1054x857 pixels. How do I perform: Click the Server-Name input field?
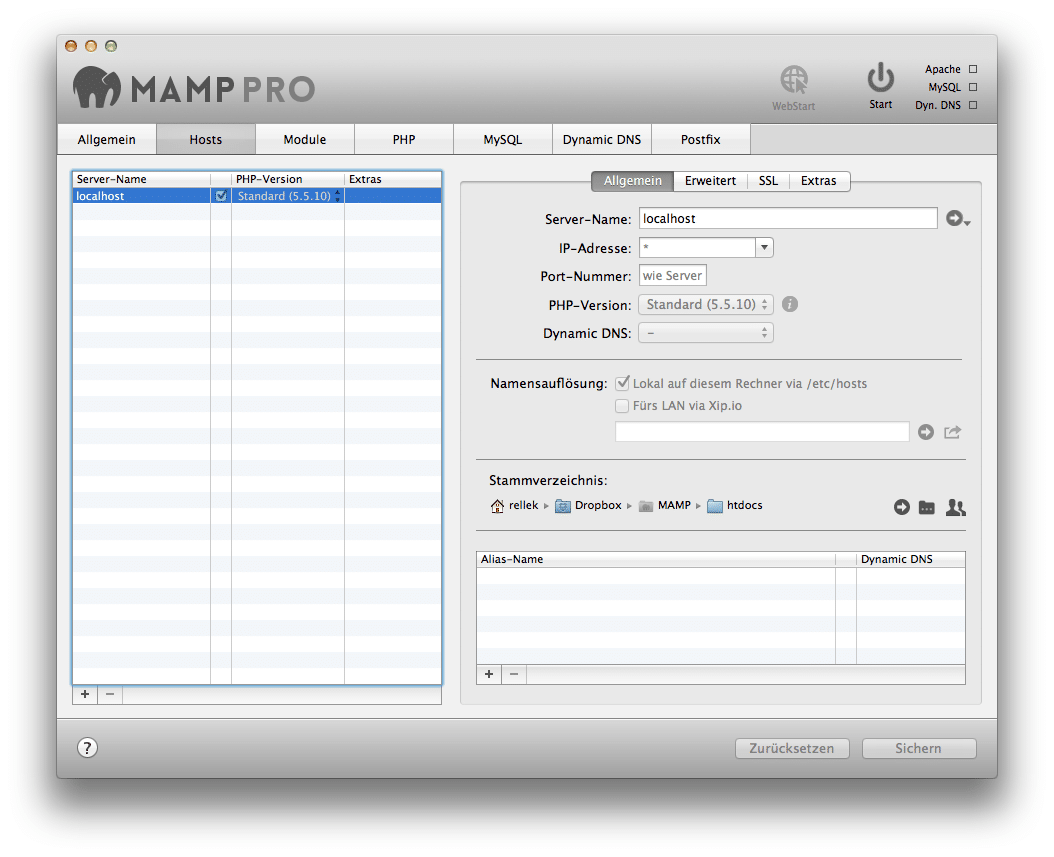(788, 218)
